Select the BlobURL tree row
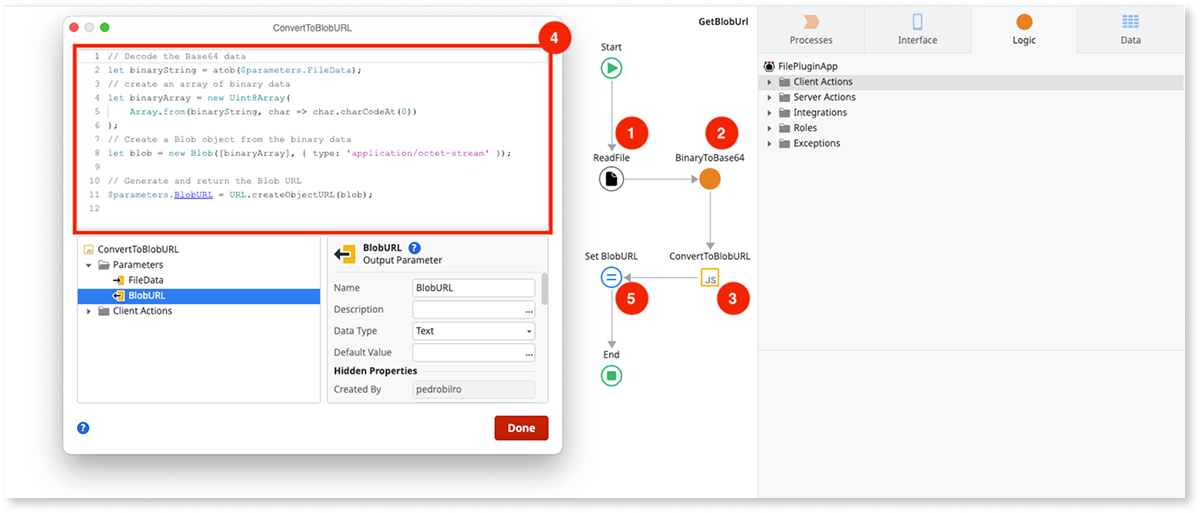Viewport: 1200px width, 513px height. 198,296
